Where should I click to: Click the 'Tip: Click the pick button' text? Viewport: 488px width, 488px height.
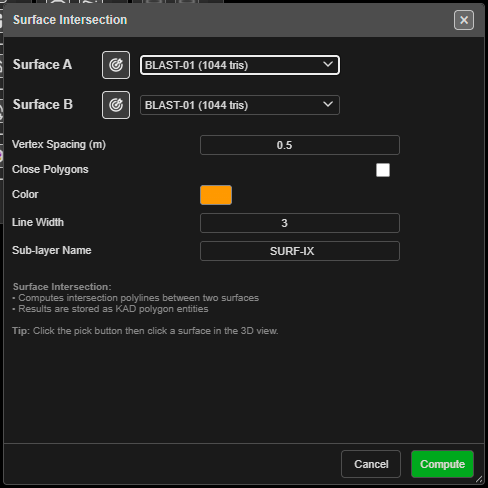(x=145, y=331)
